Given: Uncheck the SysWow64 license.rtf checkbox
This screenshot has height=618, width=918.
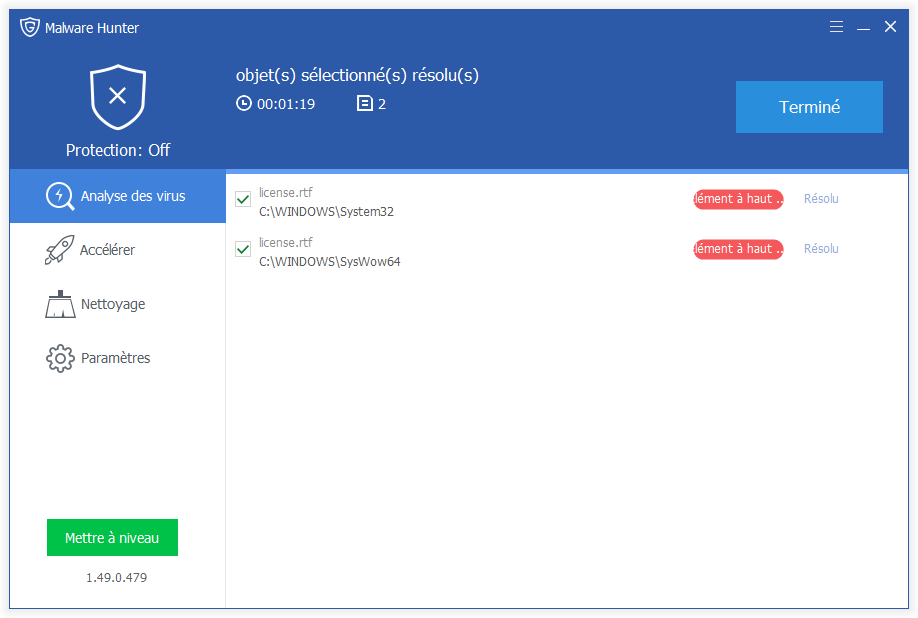Looking at the screenshot, I should 242,249.
